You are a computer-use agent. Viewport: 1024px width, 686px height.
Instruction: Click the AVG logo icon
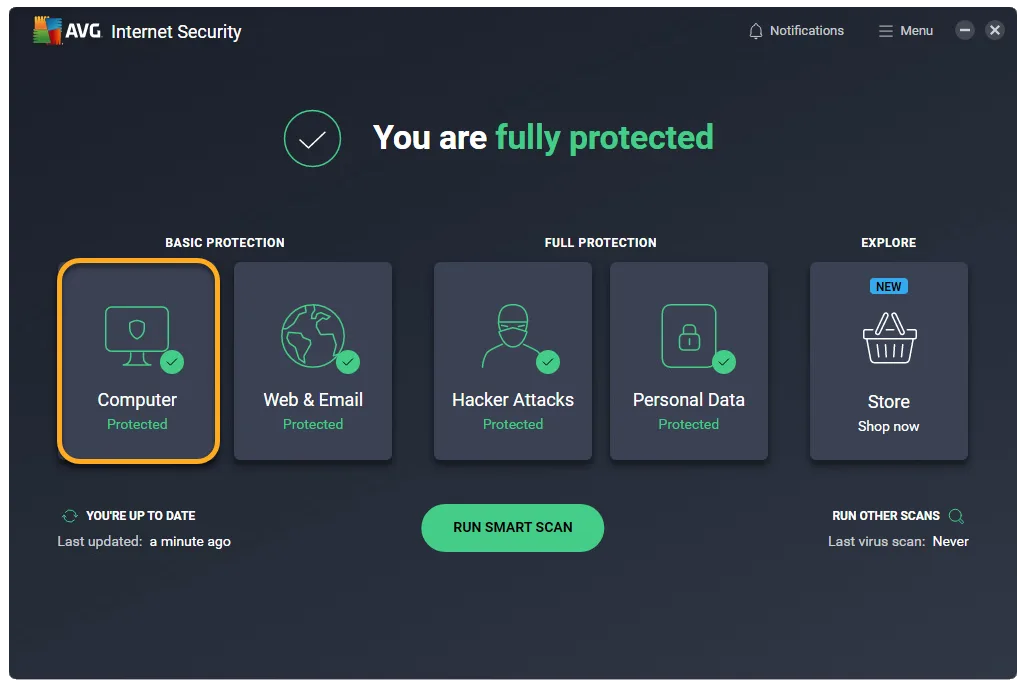pyautogui.click(x=47, y=30)
